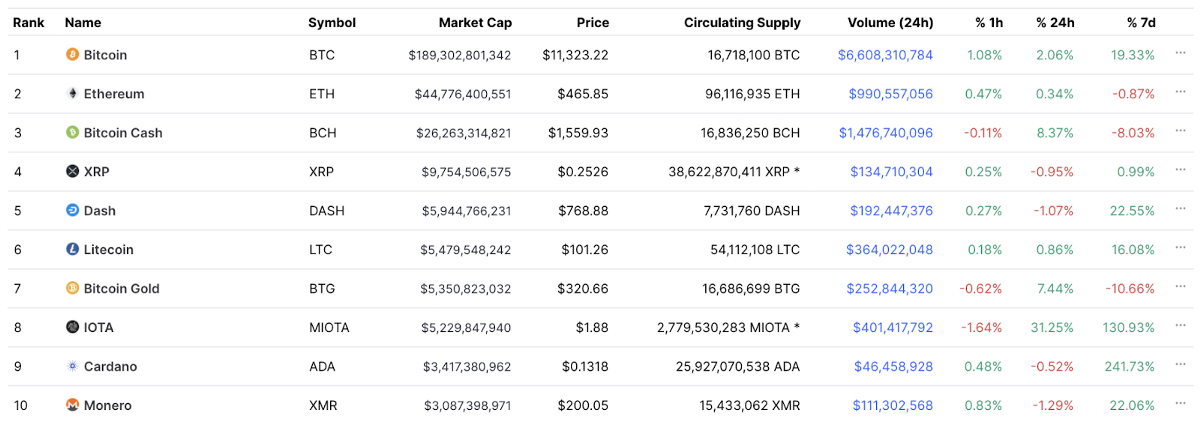Viewport: 1200px width, 424px height.
Task: Click the Rank column header
Action: (28, 23)
